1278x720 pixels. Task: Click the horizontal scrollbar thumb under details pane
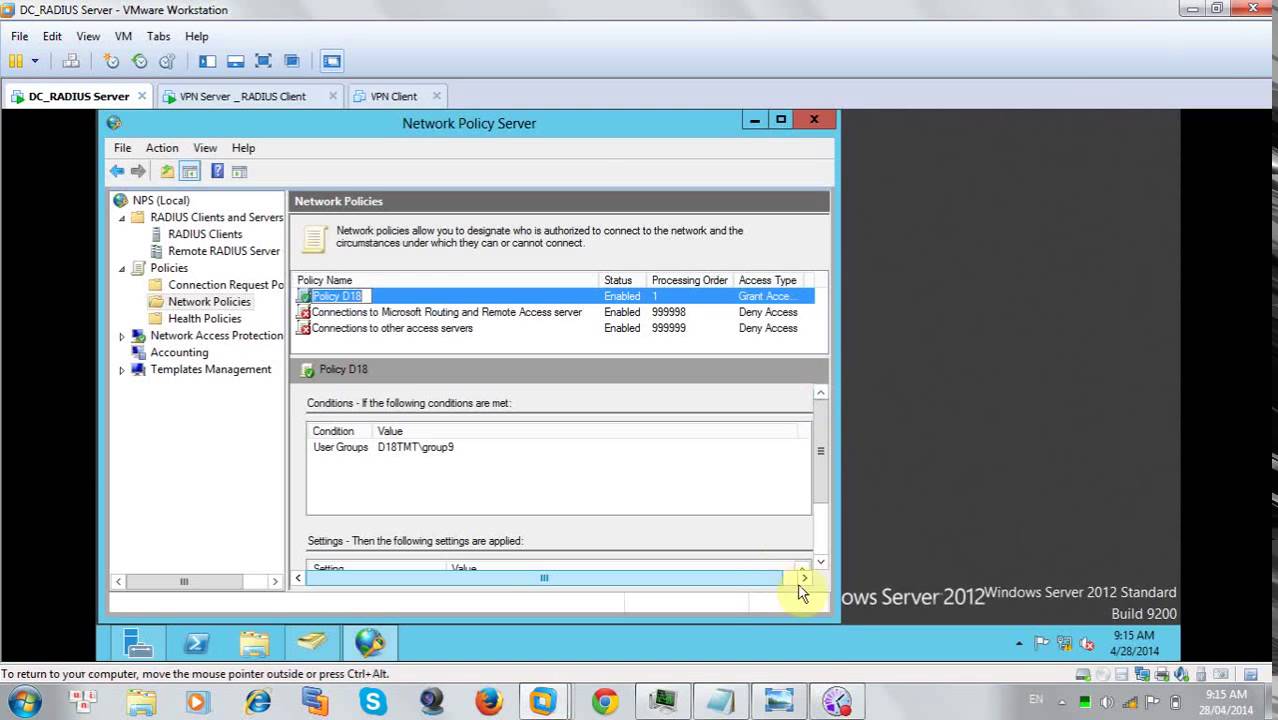[544, 578]
